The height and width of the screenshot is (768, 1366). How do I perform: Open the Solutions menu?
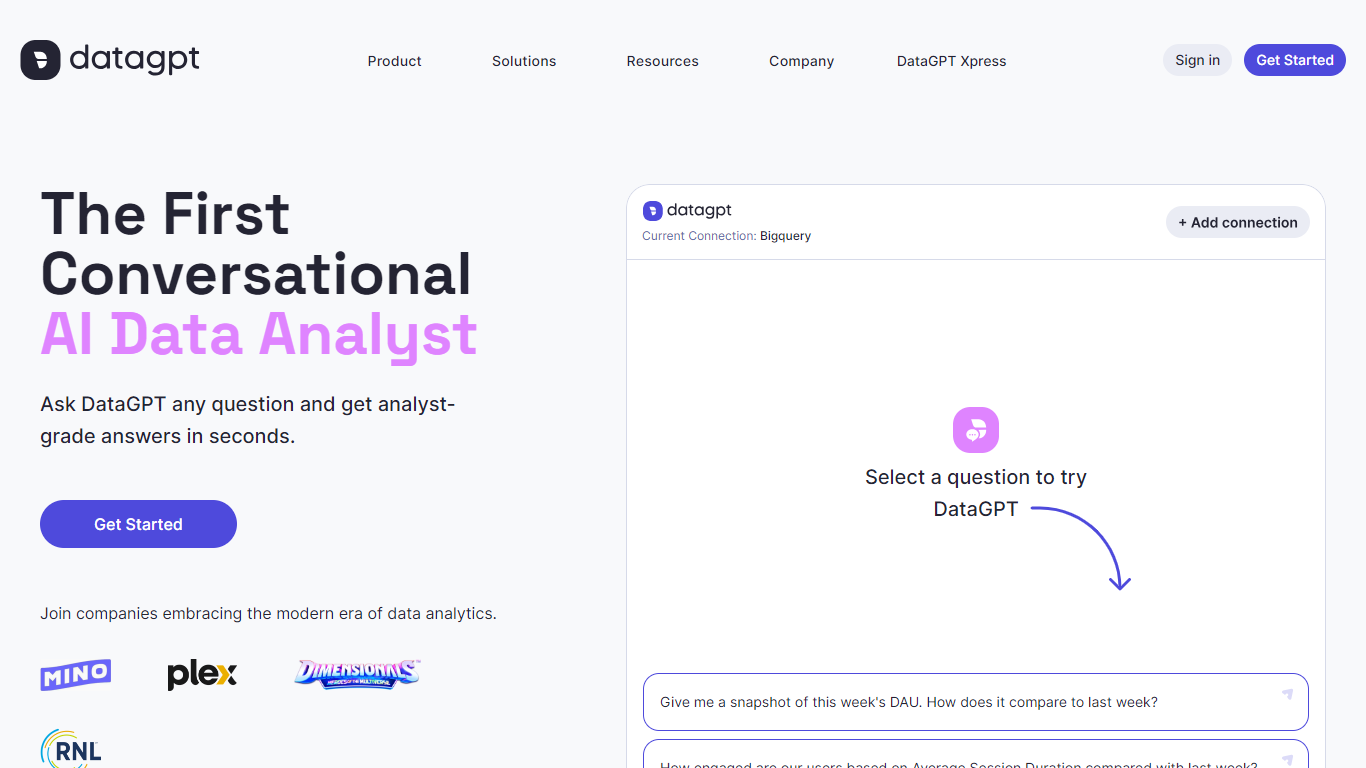tap(524, 61)
